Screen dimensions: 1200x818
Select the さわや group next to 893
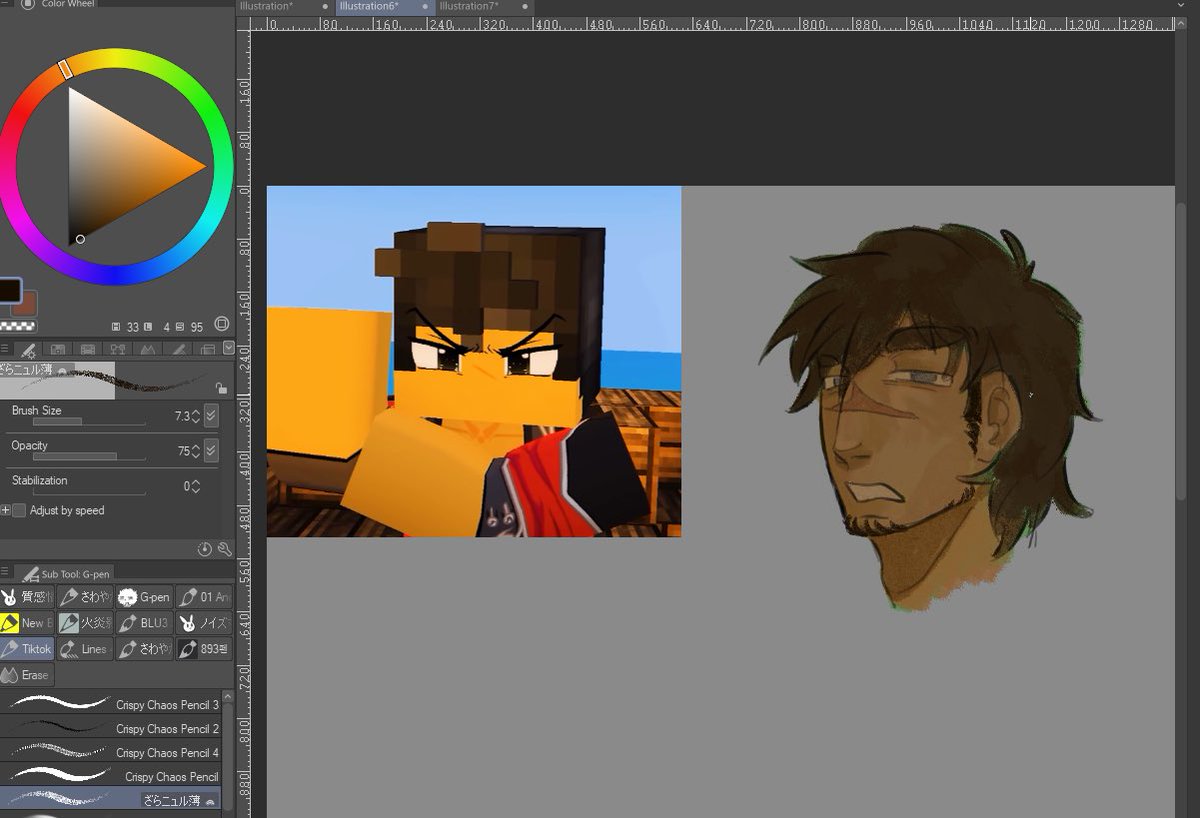click(x=144, y=649)
